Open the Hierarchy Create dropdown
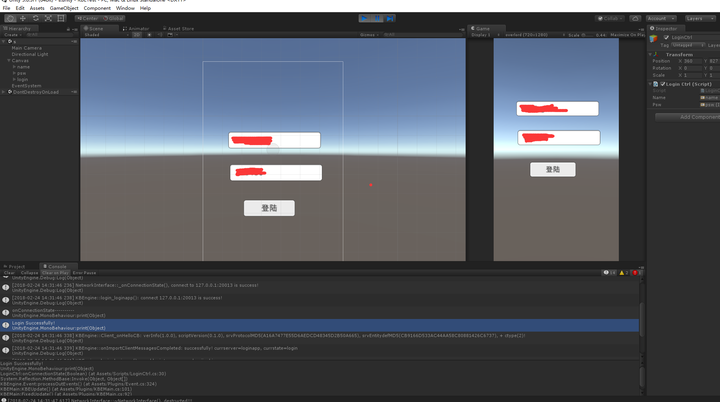 13,35
